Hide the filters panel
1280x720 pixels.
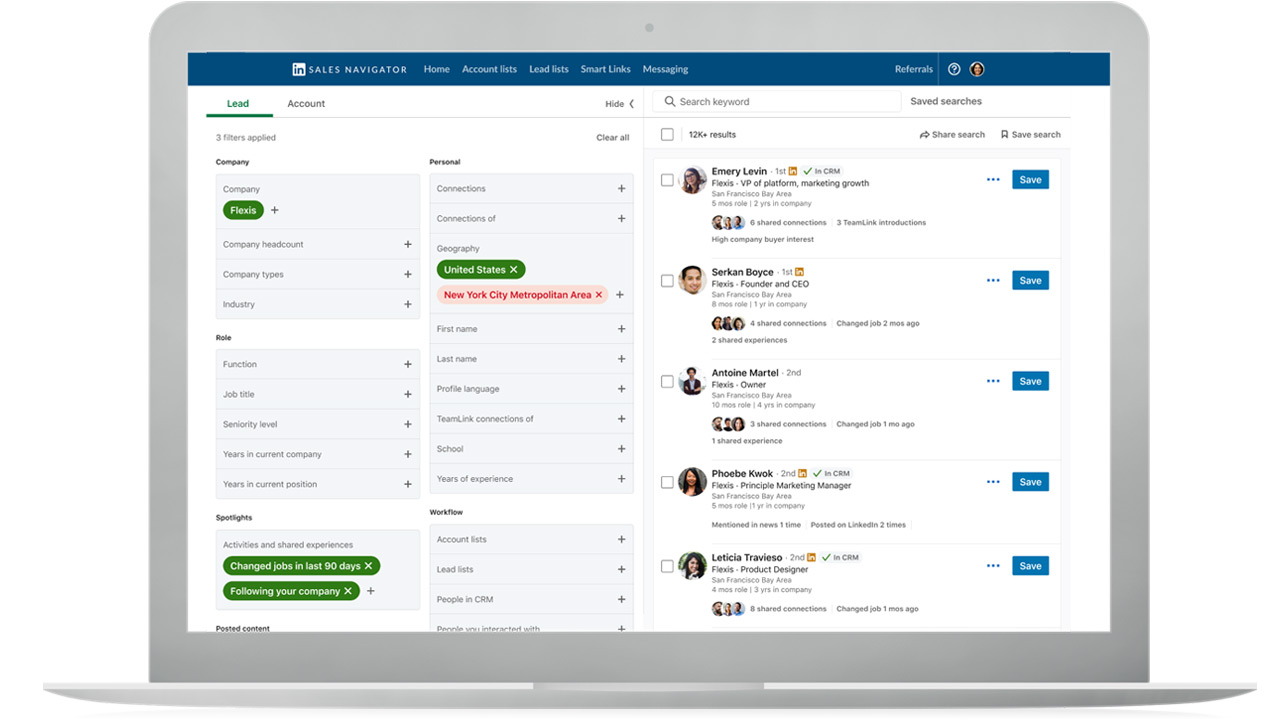(x=619, y=104)
